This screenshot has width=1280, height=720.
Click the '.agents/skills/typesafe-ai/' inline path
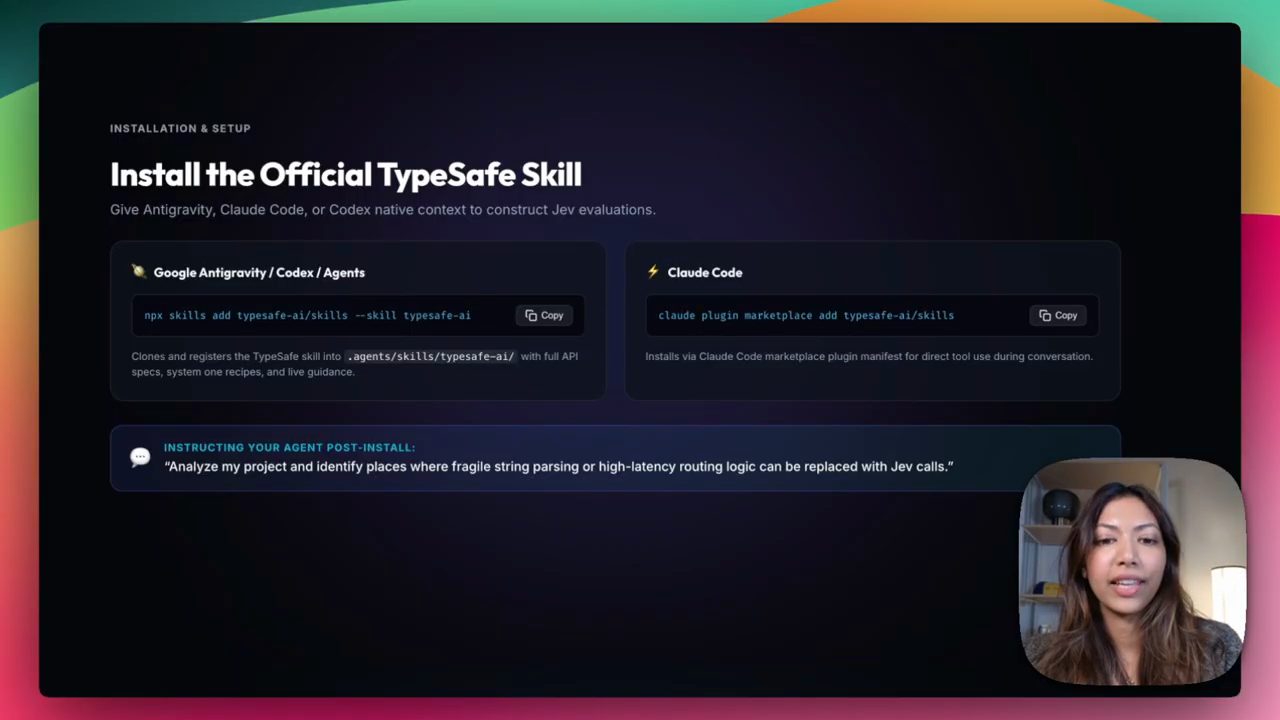[431, 356]
